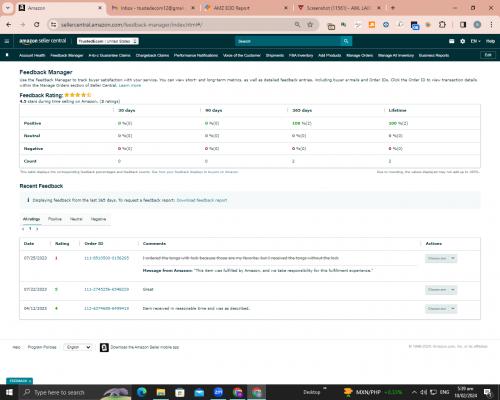Click the Amazon Seller Central logo
Screen dimensions: 500x400
pyautogui.click(x=42, y=41)
